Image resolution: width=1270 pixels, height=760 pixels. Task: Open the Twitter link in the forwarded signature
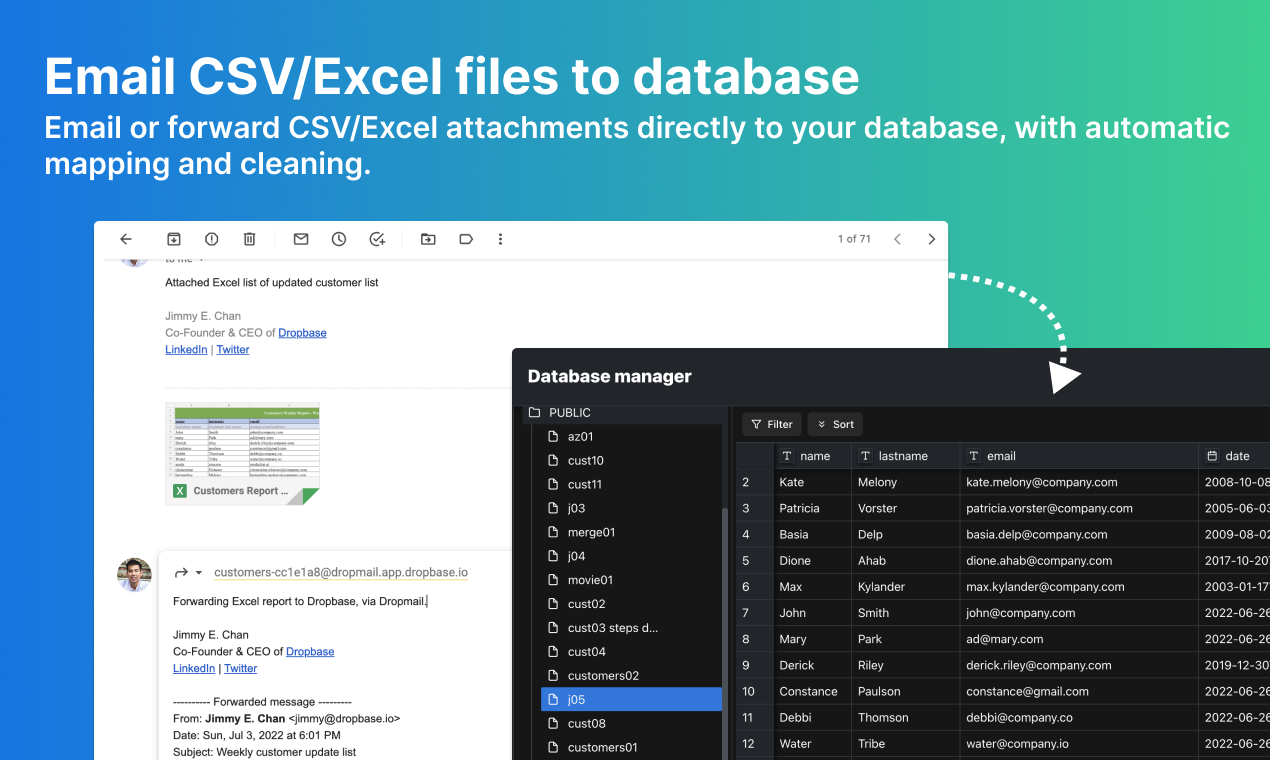click(x=241, y=668)
